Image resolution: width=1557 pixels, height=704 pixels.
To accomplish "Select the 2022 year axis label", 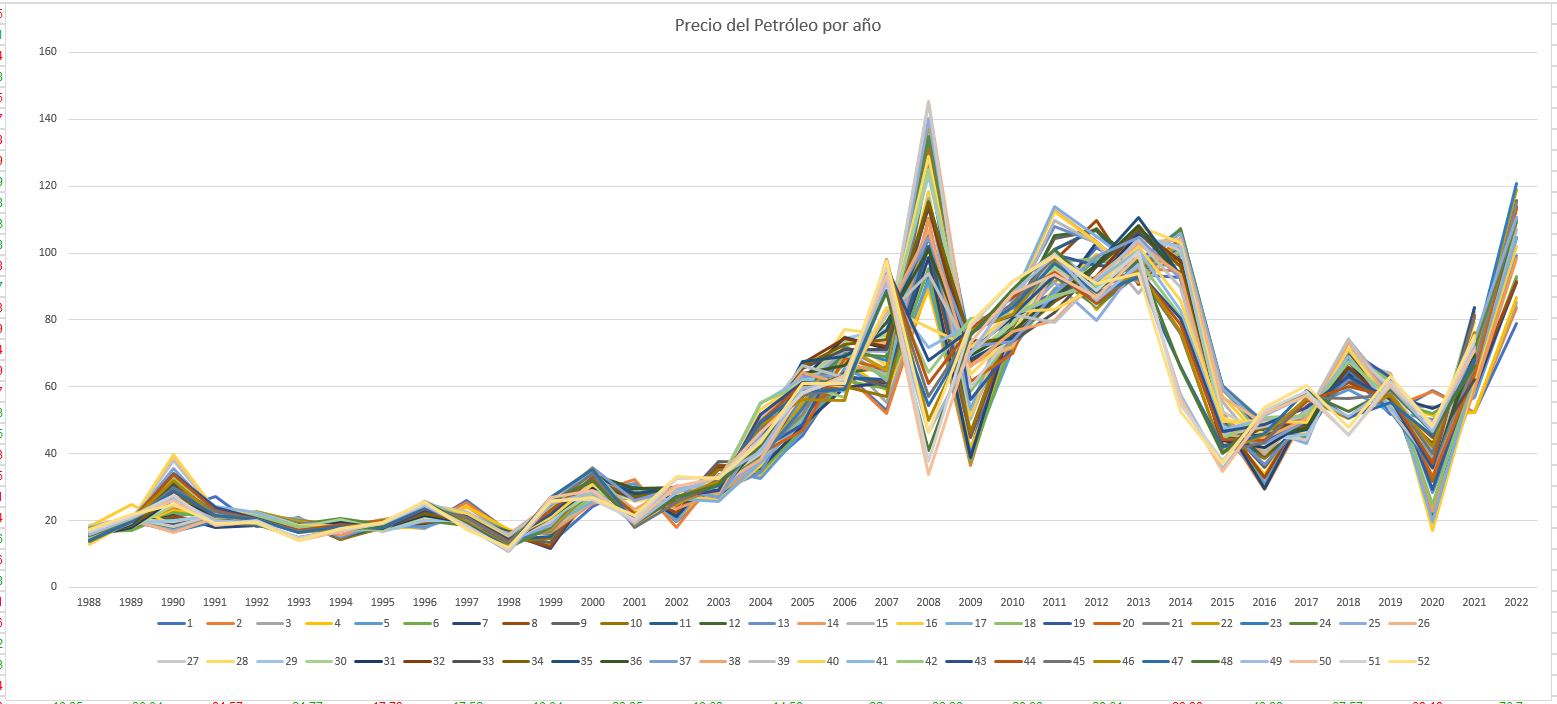I will point(1515,603).
